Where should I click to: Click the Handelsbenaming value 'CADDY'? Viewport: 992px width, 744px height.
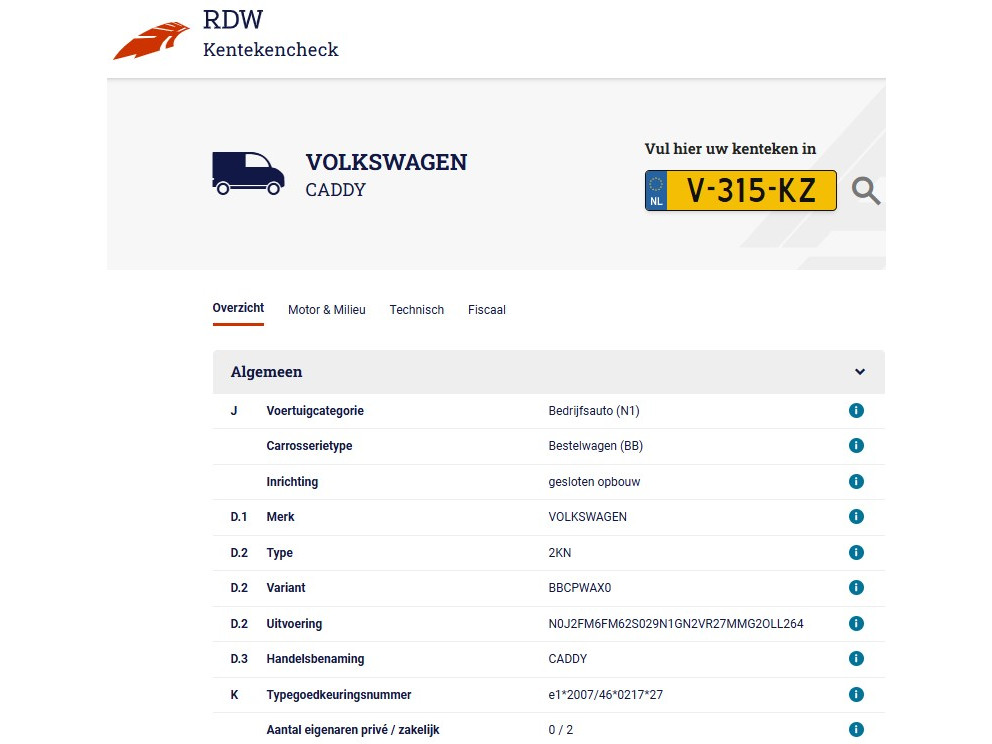(x=567, y=659)
